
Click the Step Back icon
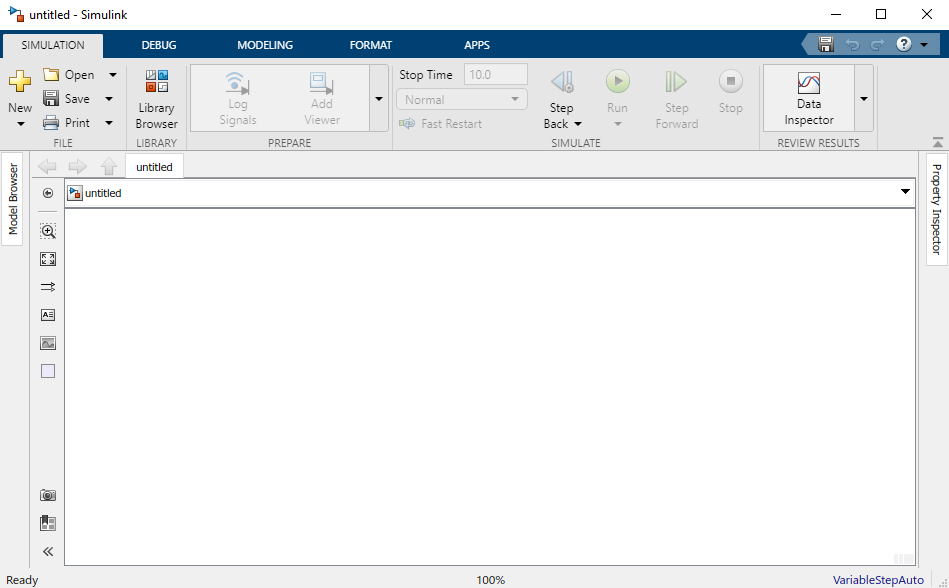(x=562, y=82)
